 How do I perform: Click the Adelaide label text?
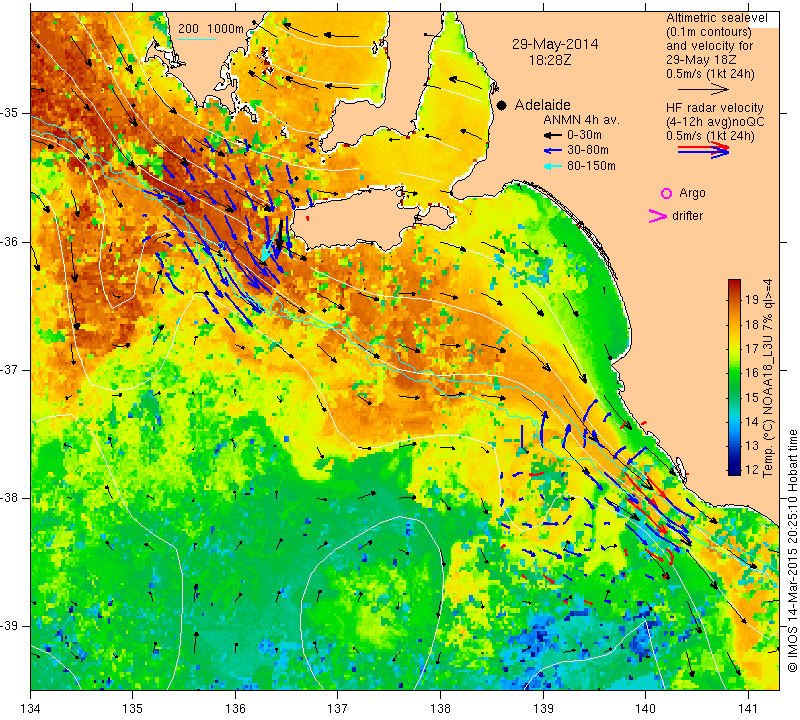pyautogui.click(x=542, y=105)
